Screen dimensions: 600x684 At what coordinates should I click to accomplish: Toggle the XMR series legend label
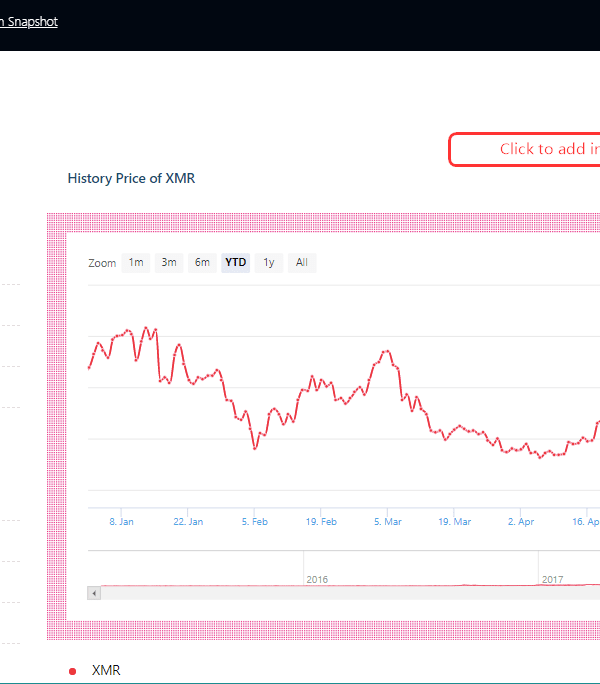click(106, 670)
